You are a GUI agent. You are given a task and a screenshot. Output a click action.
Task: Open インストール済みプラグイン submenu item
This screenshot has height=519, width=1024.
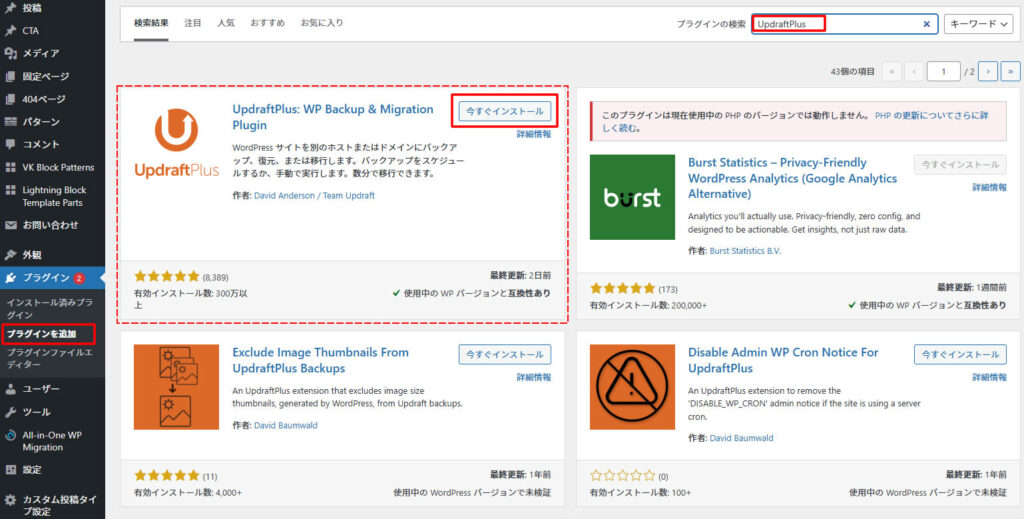(x=50, y=309)
